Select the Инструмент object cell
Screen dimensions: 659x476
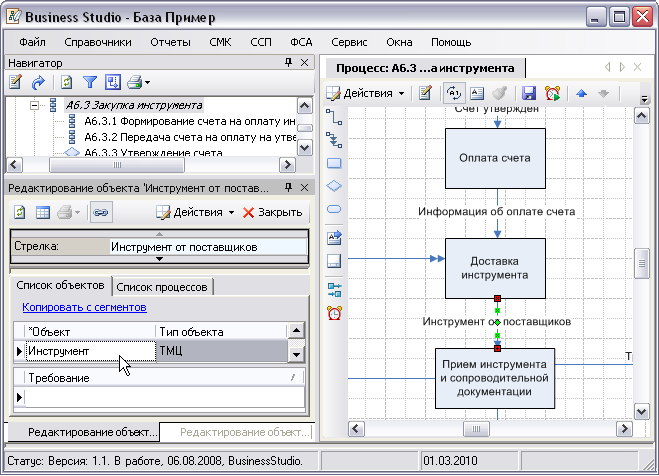click(x=90, y=351)
